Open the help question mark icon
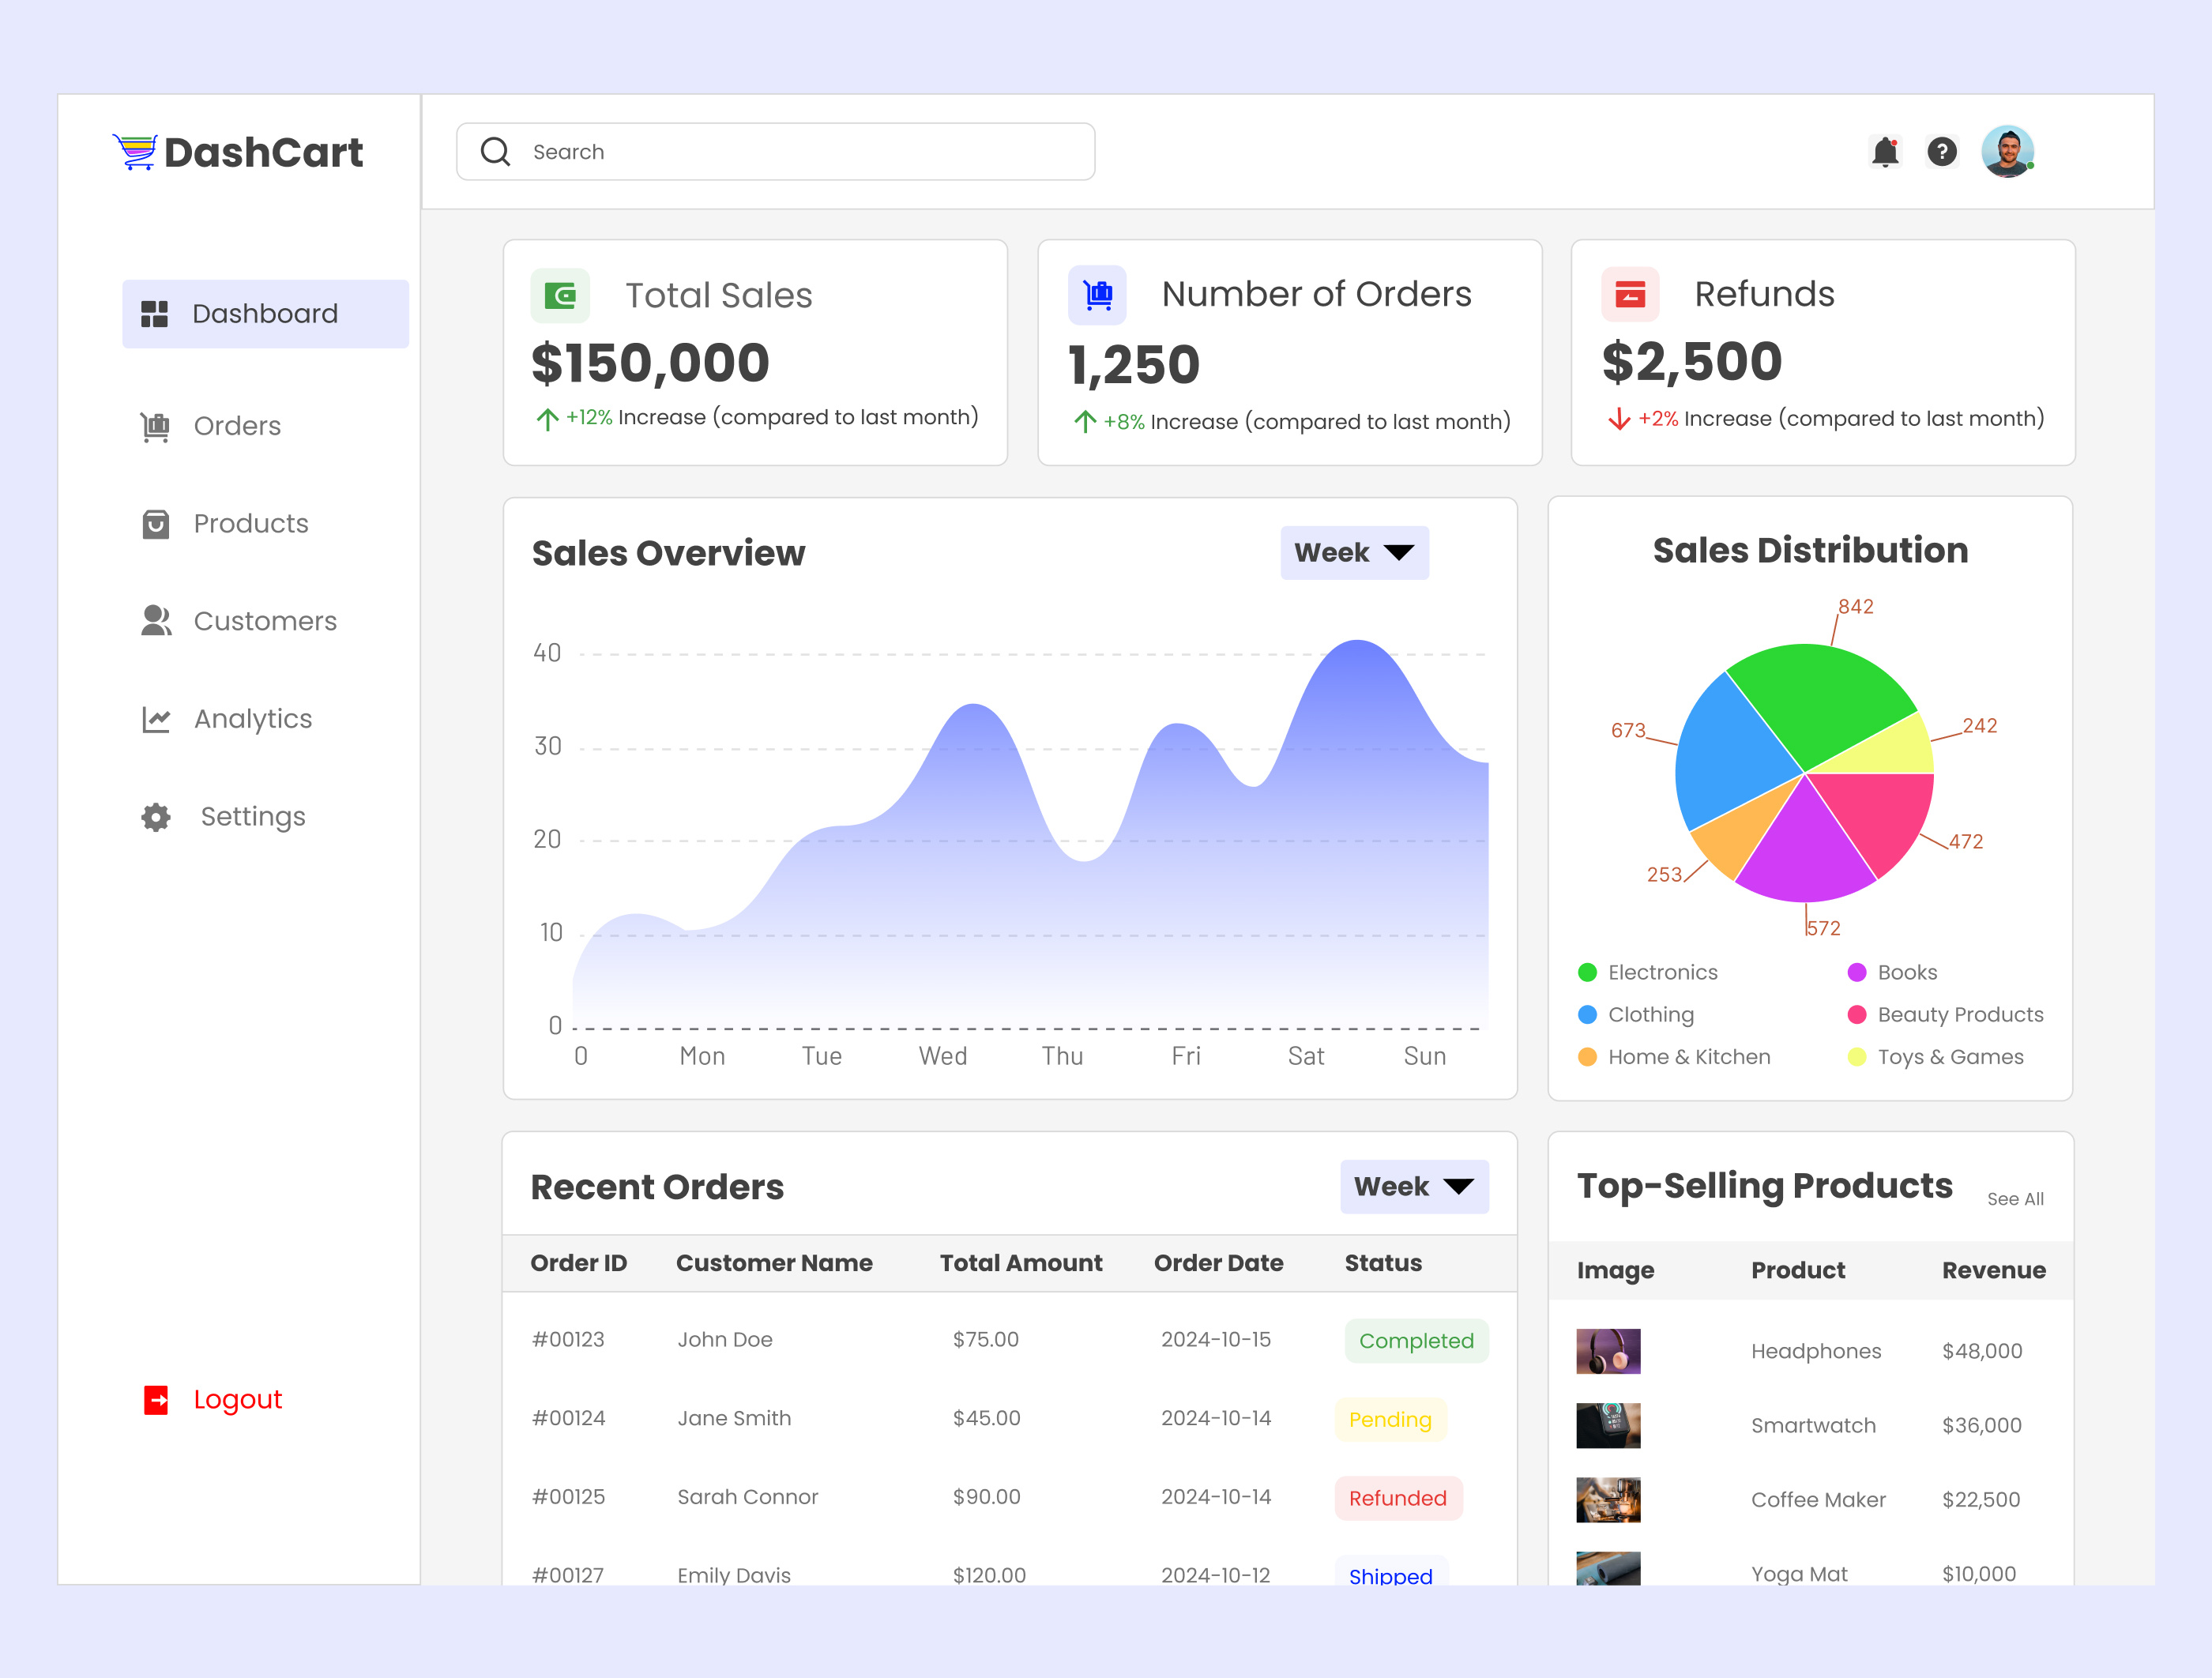Viewport: 2212px width, 1678px height. tap(1941, 151)
